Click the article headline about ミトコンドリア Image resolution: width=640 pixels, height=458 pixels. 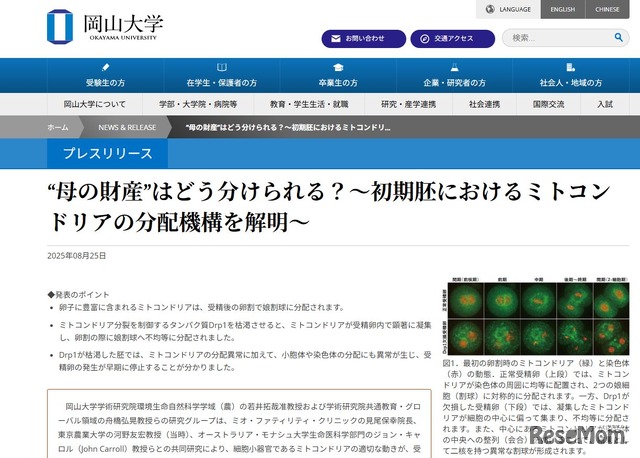coord(329,207)
